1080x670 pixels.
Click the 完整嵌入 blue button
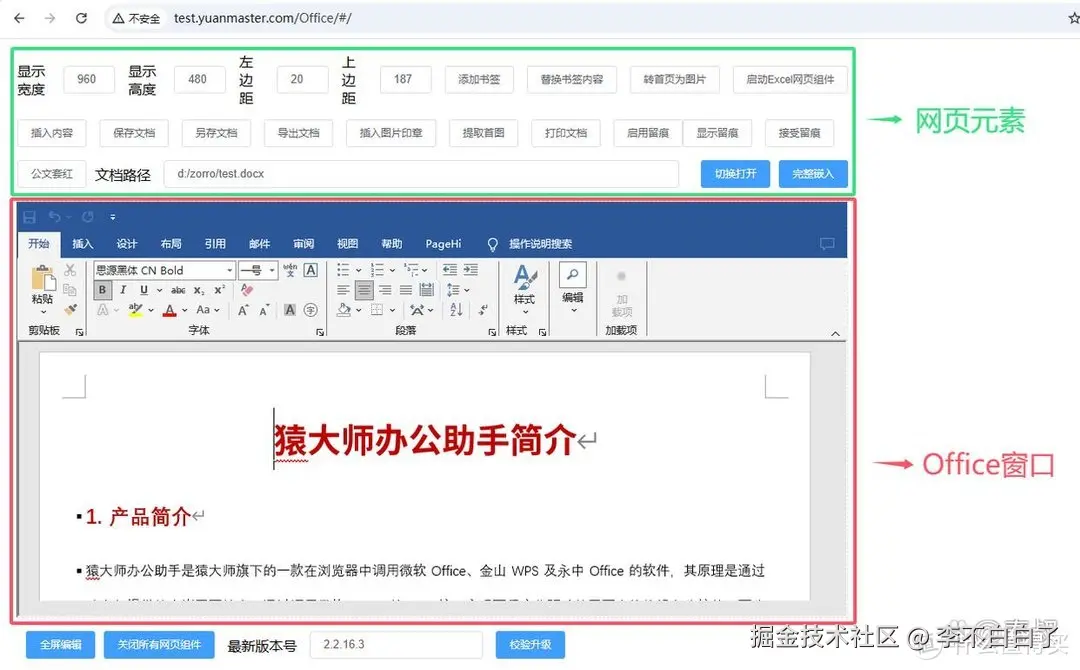click(x=813, y=174)
